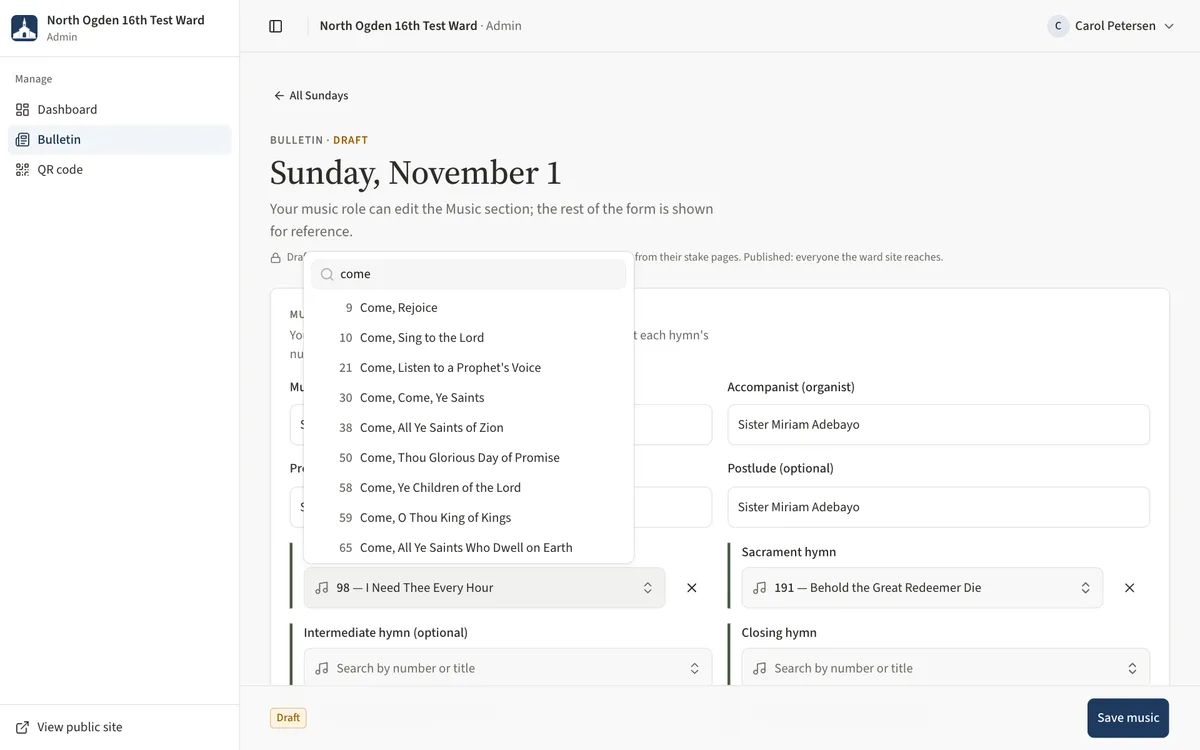Click the hymn search box containing 'come'
Image resolution: width=1200 pixels, height=750 pixels.
(x=469, y=274)
